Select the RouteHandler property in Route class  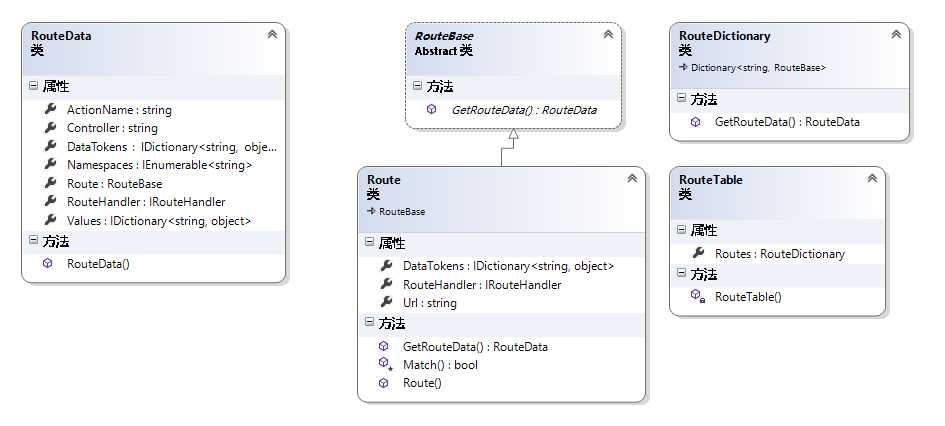tap(481, 284)
